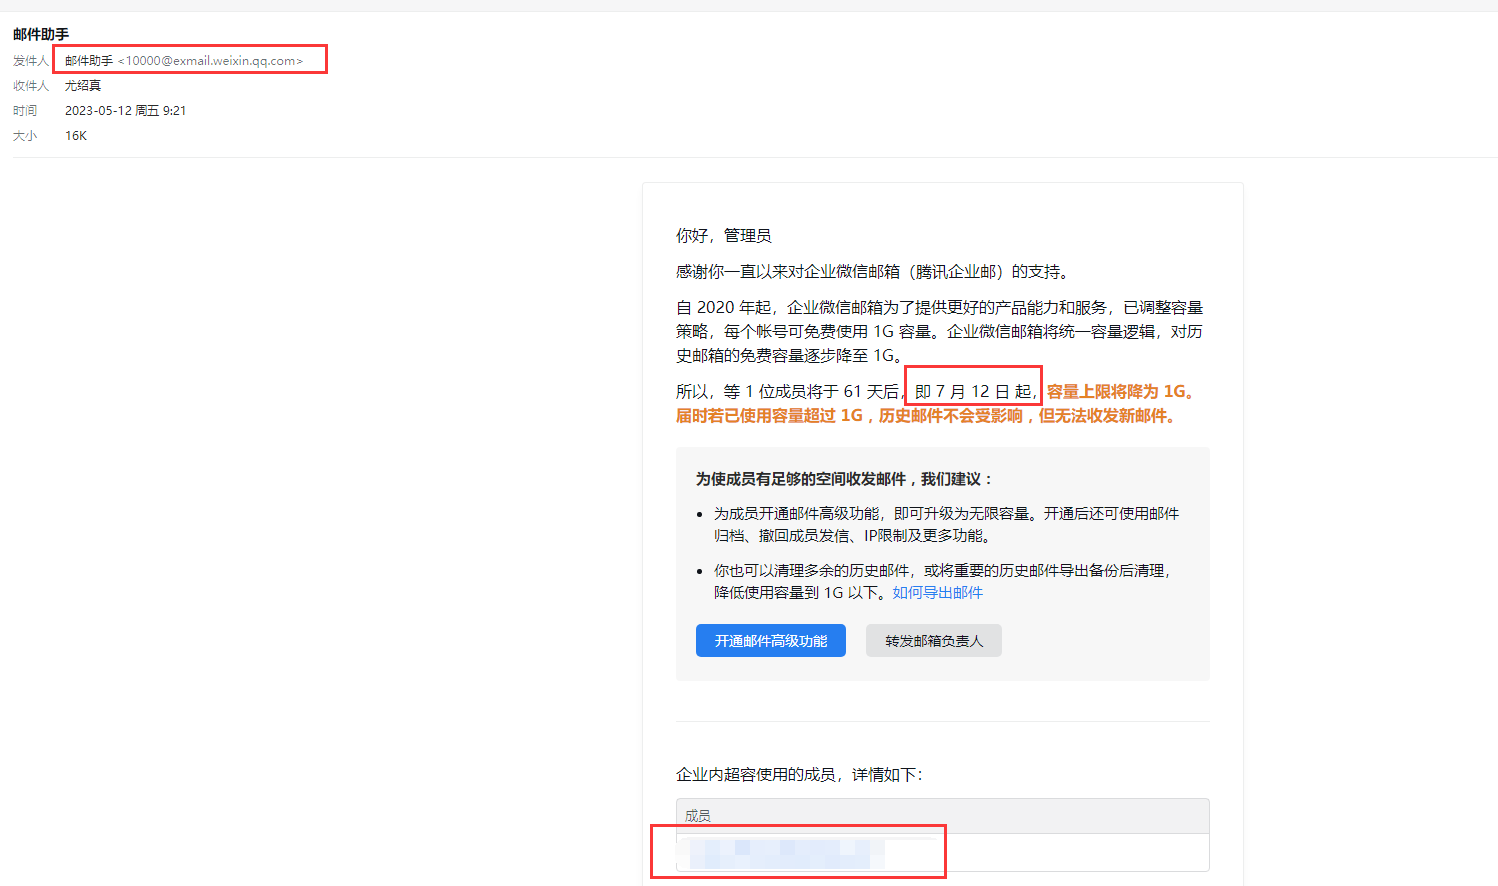The height and width of the screenshot is (886, 1498).
Task: Click the bold email subject 邮件助手
Action: 41,35
